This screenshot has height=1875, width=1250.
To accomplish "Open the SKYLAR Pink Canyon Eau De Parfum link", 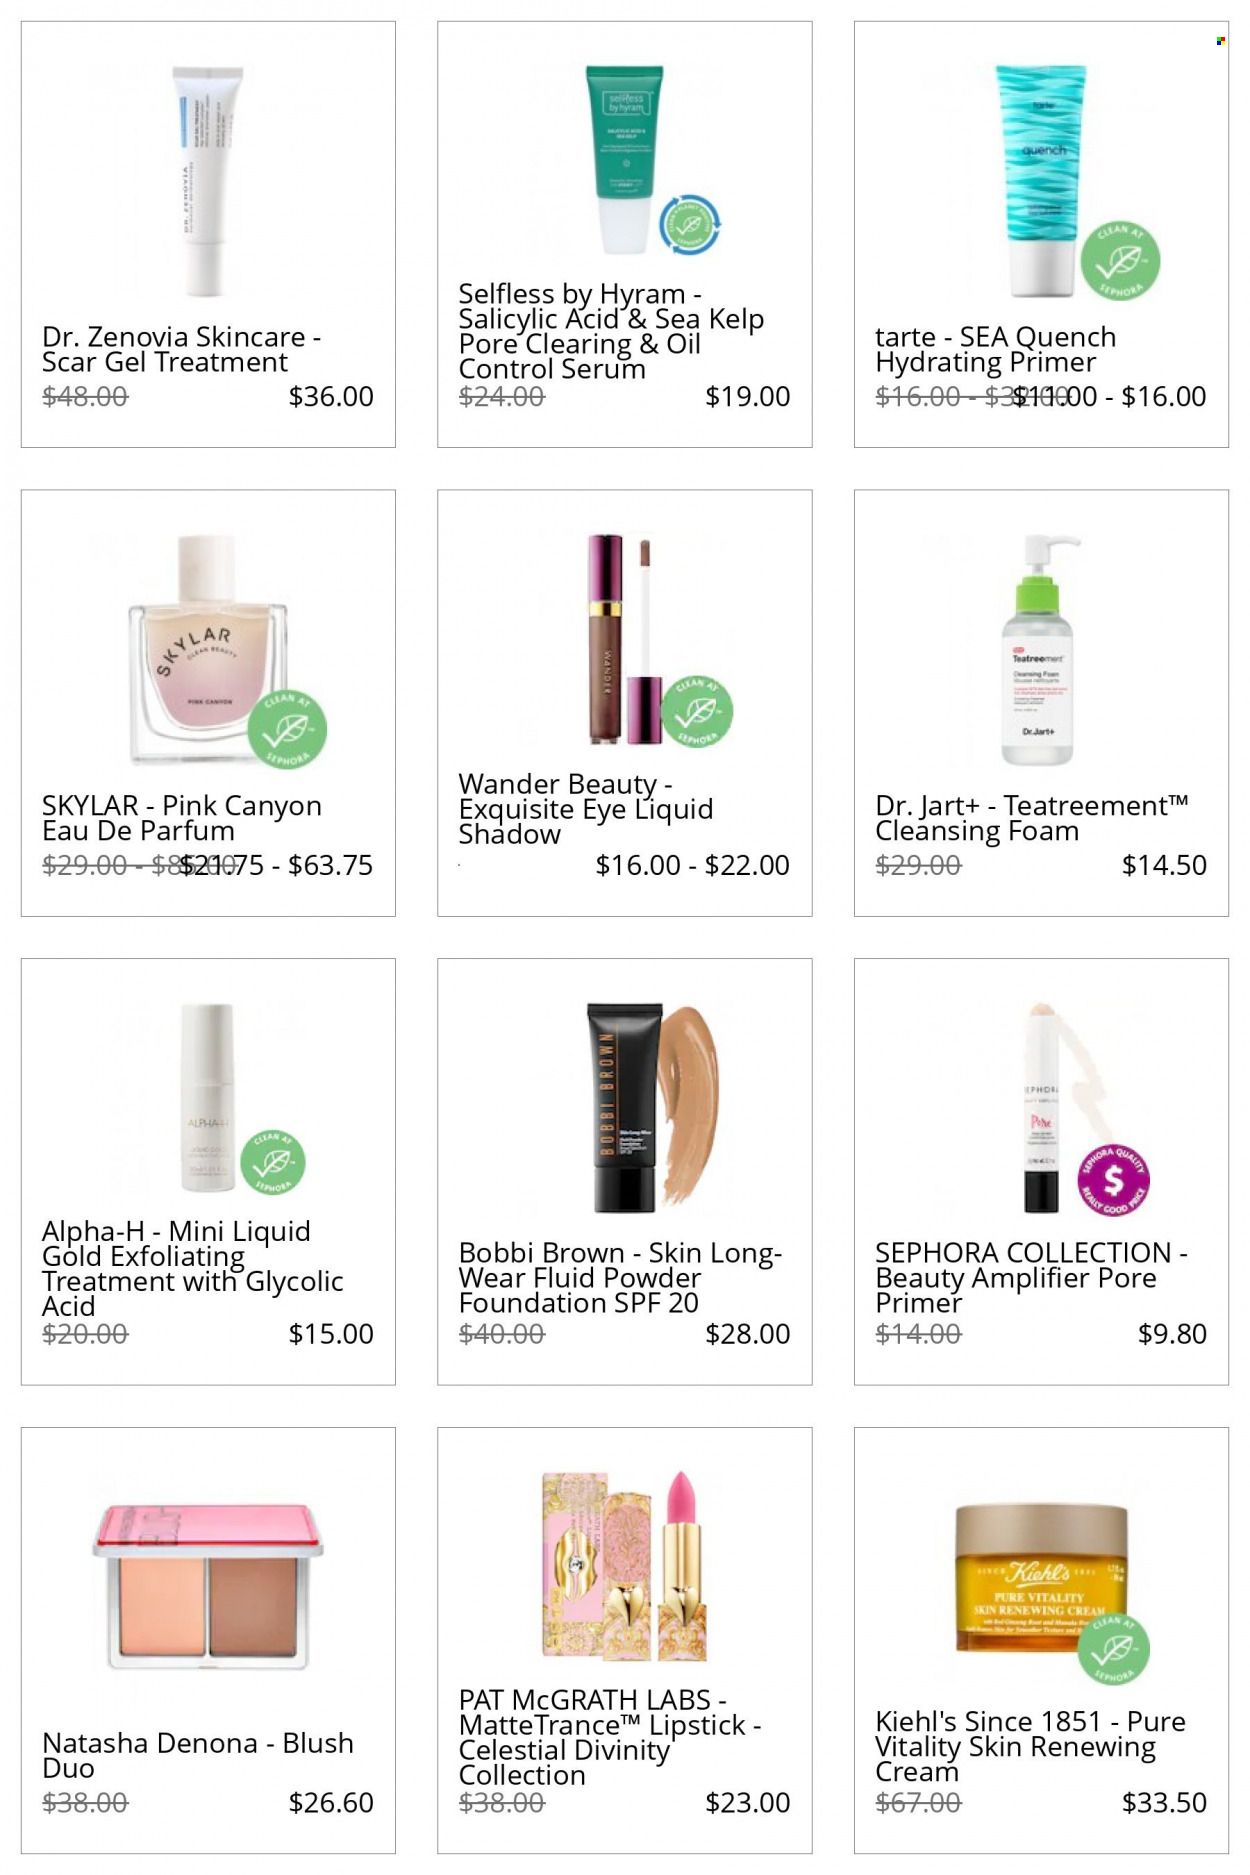I will [x=182, y=818].
